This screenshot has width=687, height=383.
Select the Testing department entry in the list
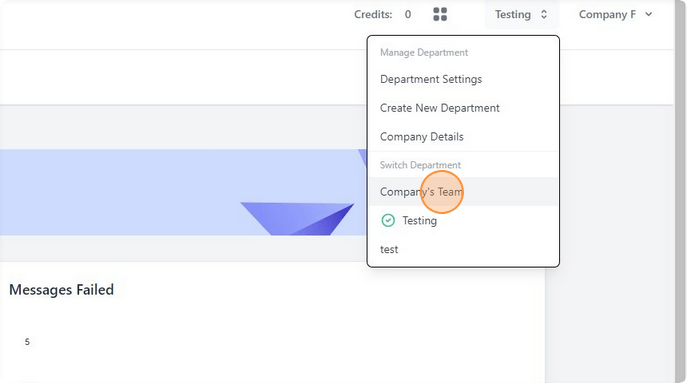(463, 220)
